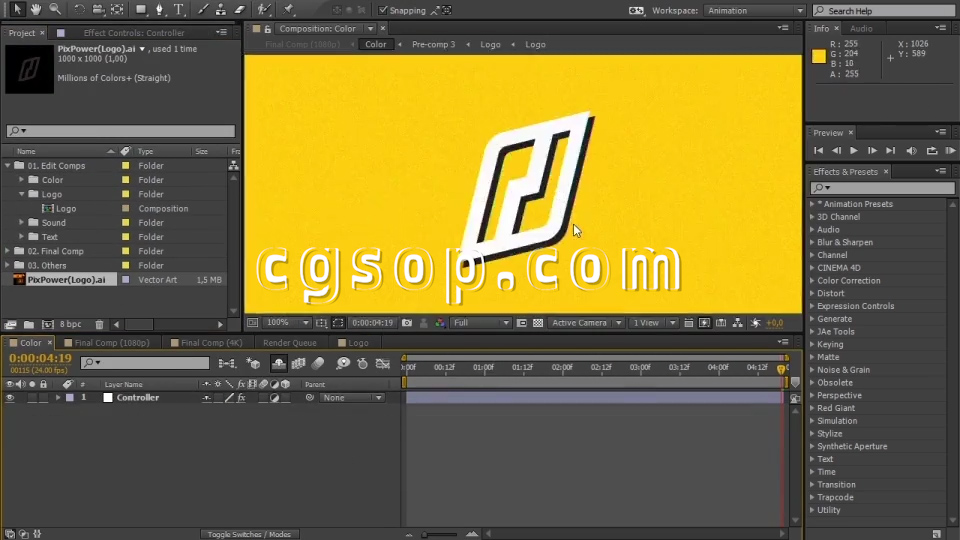Click the Search Help field
This screenshot has width=960, height=540.
coord(883,10)
